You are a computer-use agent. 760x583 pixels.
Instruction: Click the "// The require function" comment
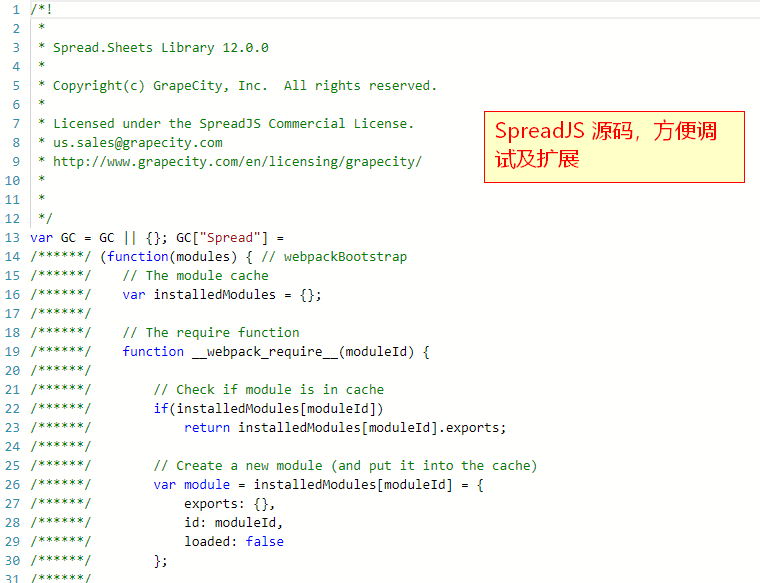(x=210, y=332)
